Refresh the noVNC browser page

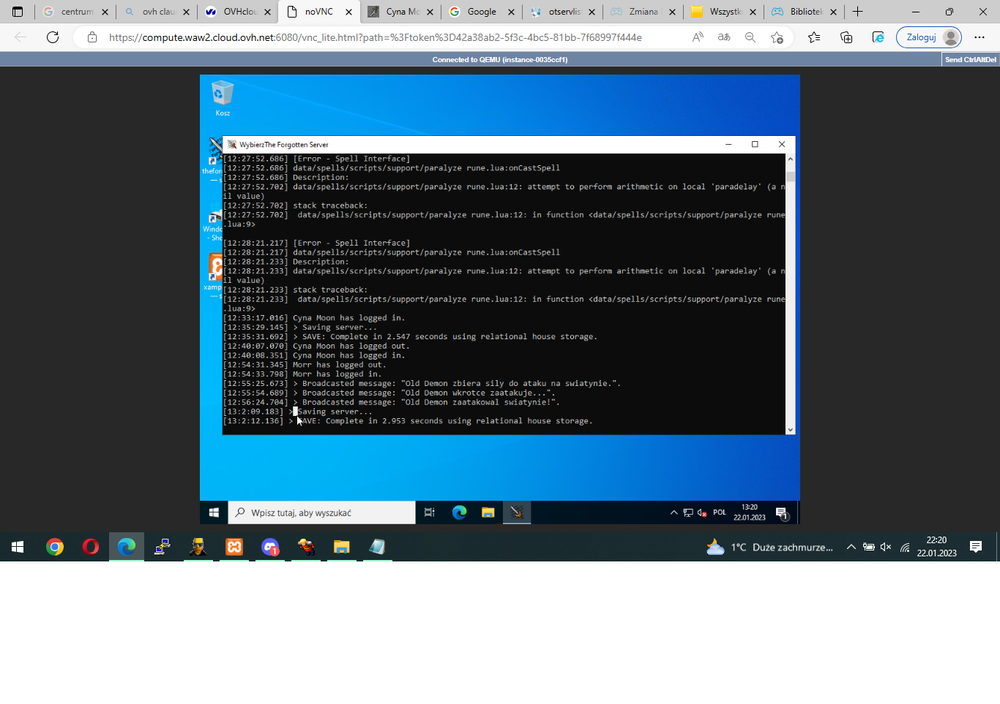click(x=53, y=37)
